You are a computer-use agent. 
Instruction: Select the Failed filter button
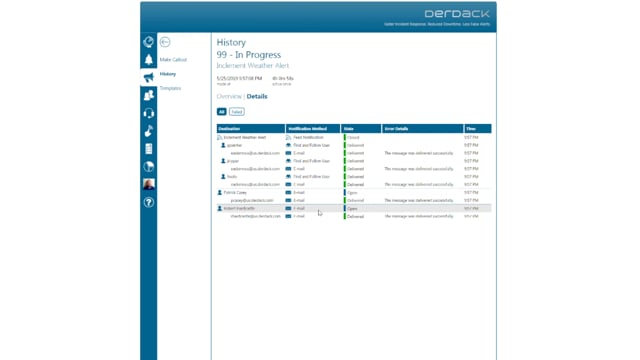coord(237,112)
